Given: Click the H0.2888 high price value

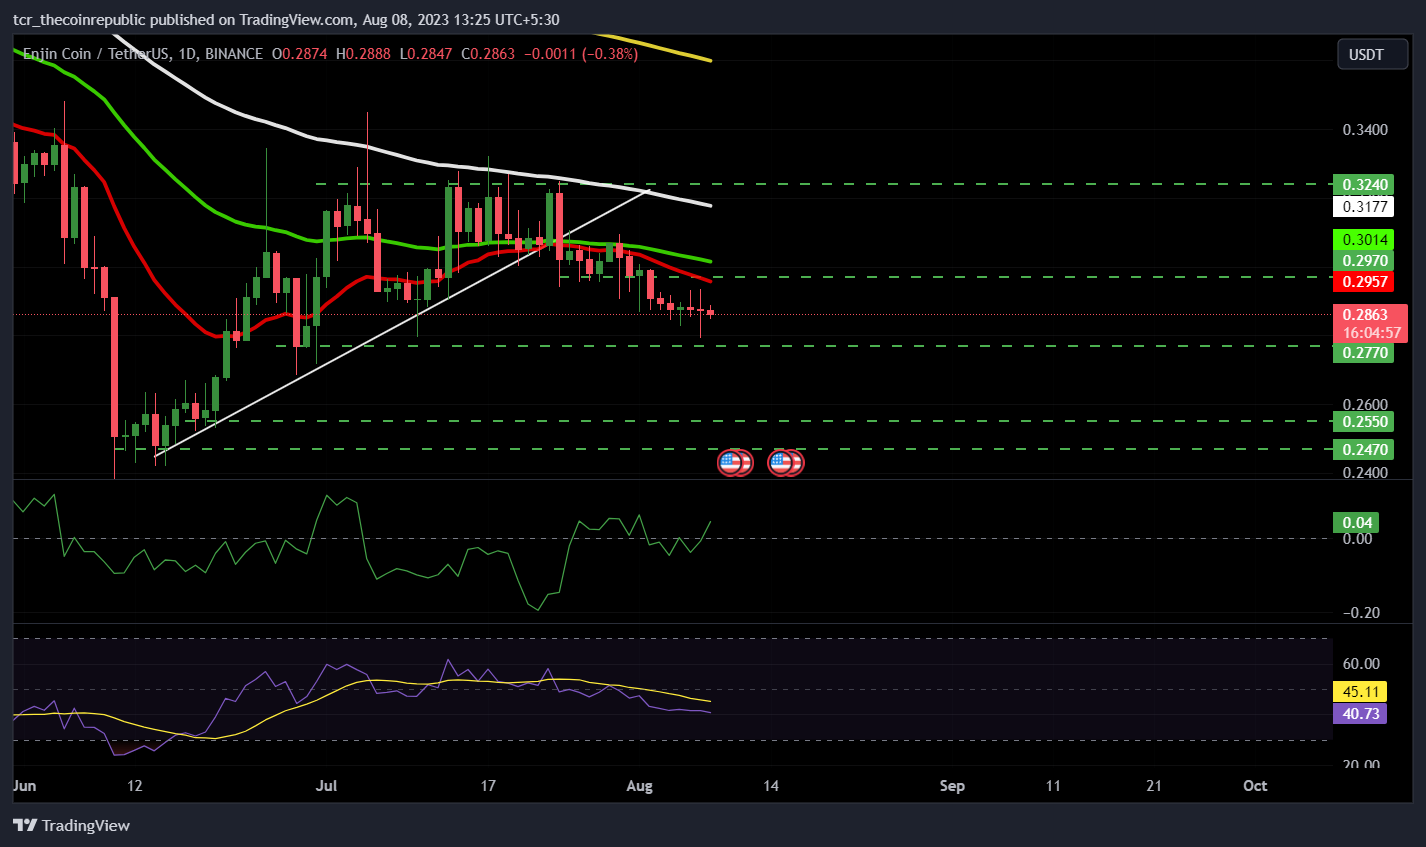Looking at the screenshot, I should coord(363,54).
